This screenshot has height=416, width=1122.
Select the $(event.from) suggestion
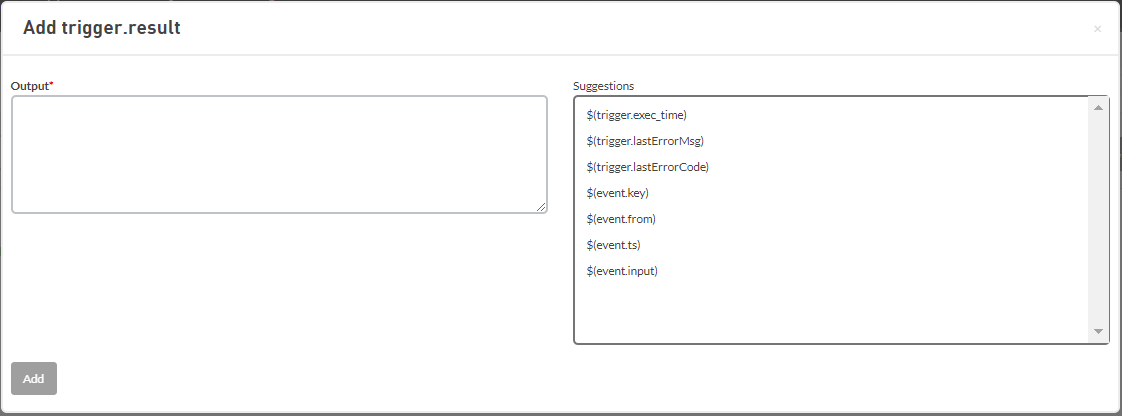pos(620,218)
